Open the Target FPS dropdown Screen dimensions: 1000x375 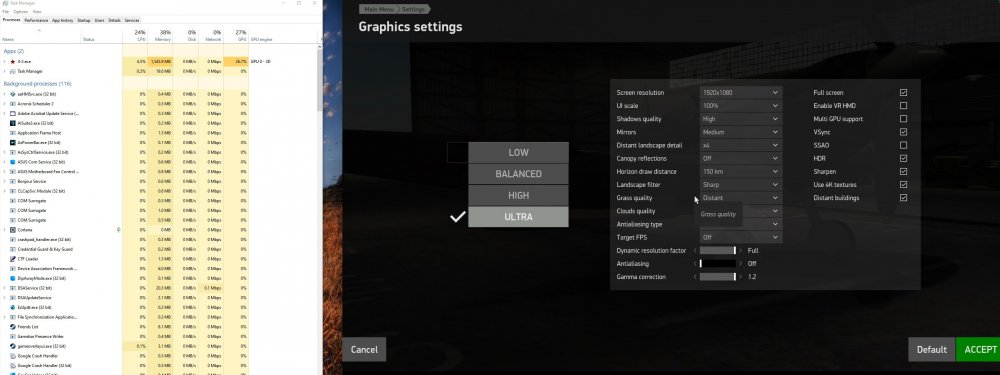tap(740, 237)
